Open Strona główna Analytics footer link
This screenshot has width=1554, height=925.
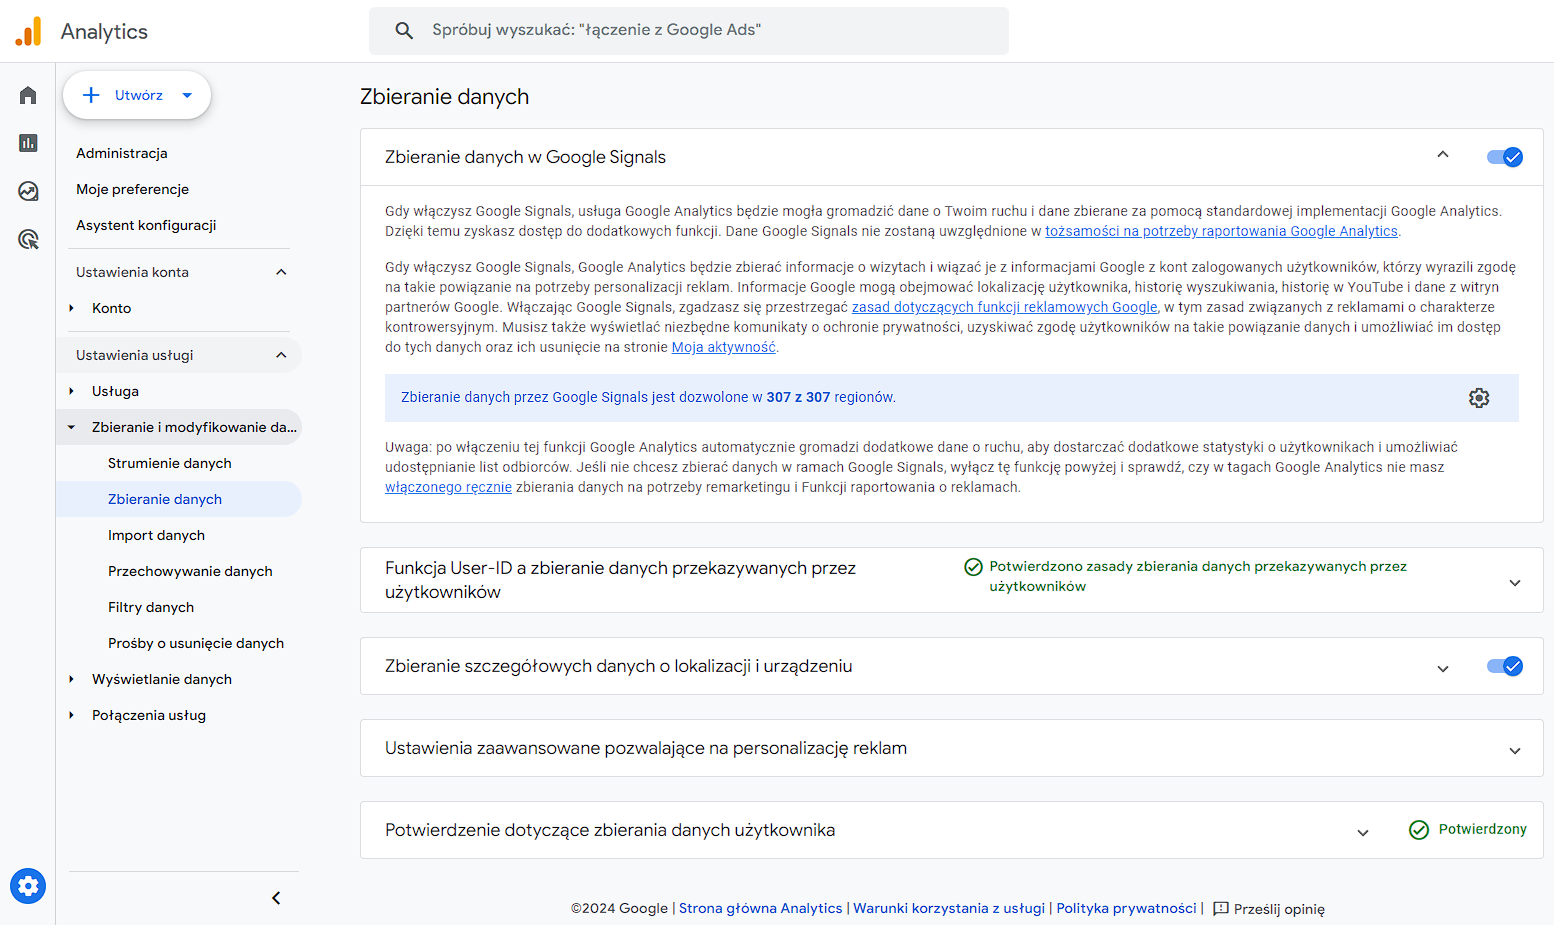(x=760, y=908)
